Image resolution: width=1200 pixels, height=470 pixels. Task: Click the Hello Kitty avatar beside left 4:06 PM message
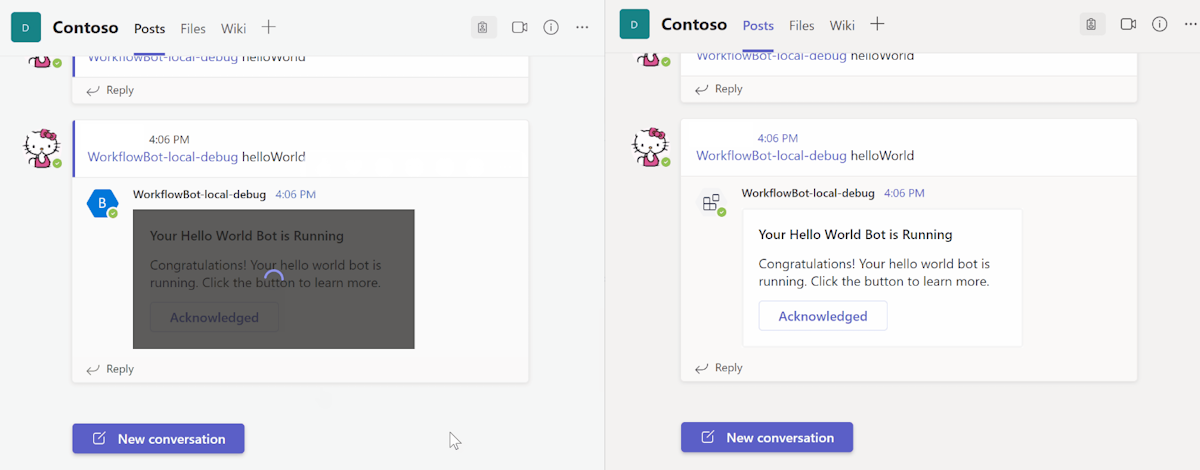tap(41, 148)
